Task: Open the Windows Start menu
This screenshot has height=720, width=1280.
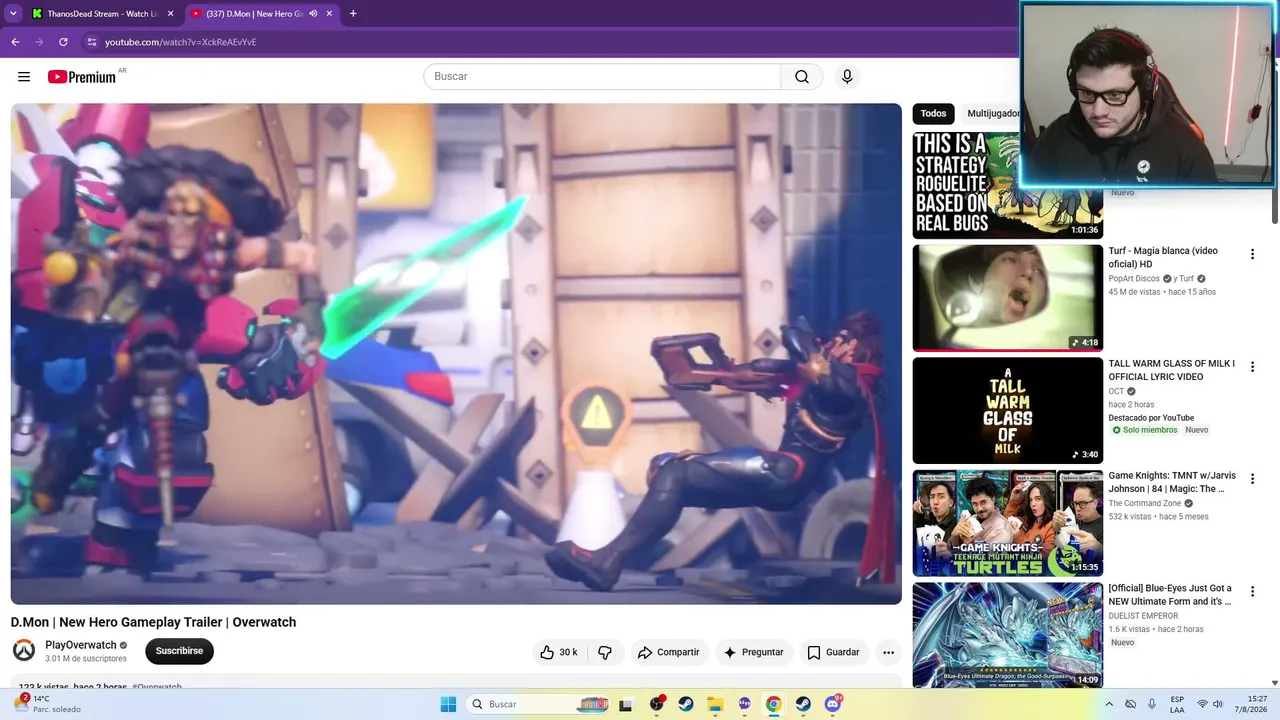Action: point(447,704)
